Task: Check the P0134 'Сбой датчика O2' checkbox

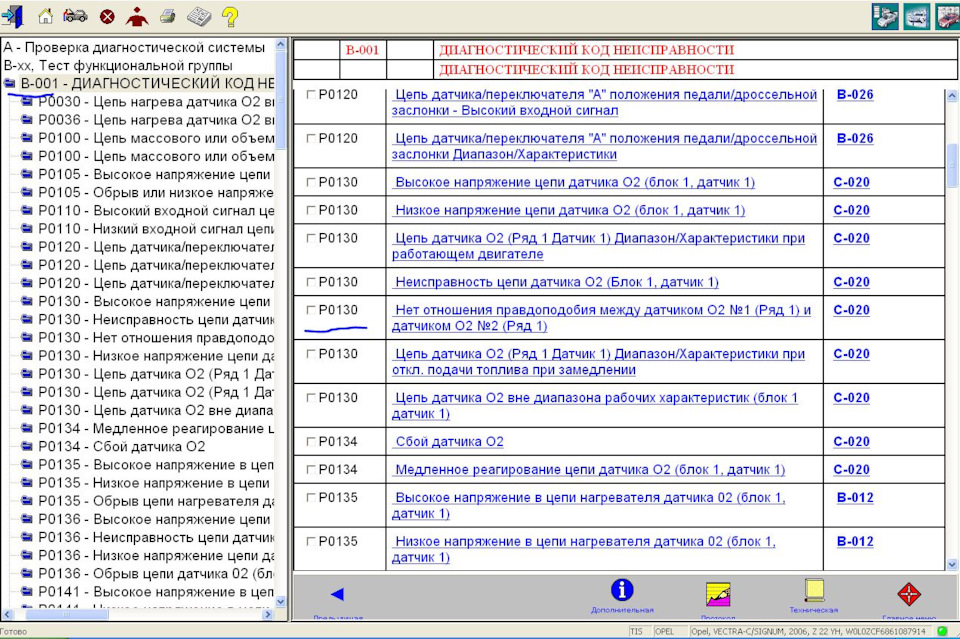Action: point(311,442)
